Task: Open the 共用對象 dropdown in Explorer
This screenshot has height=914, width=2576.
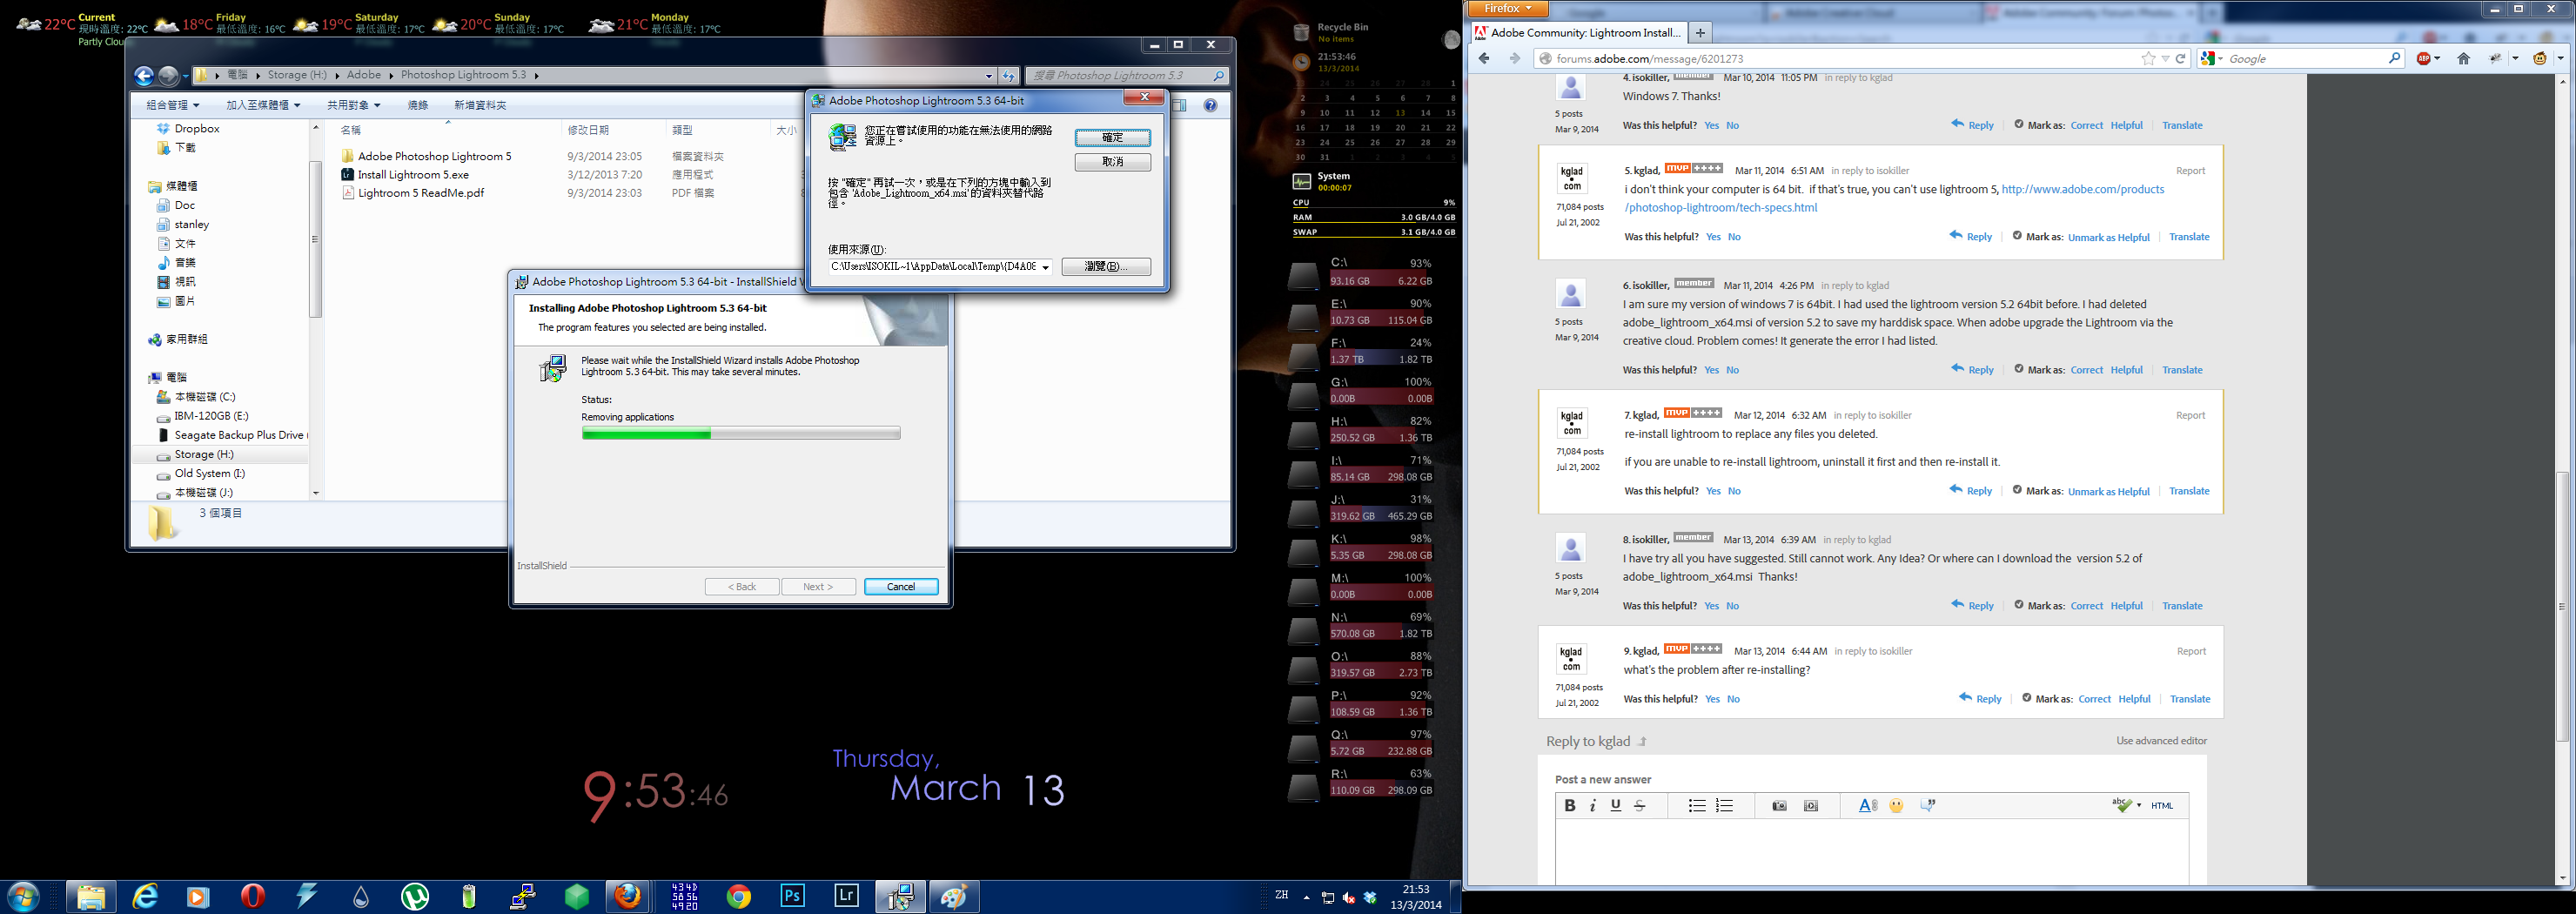Action: point(353,105)
